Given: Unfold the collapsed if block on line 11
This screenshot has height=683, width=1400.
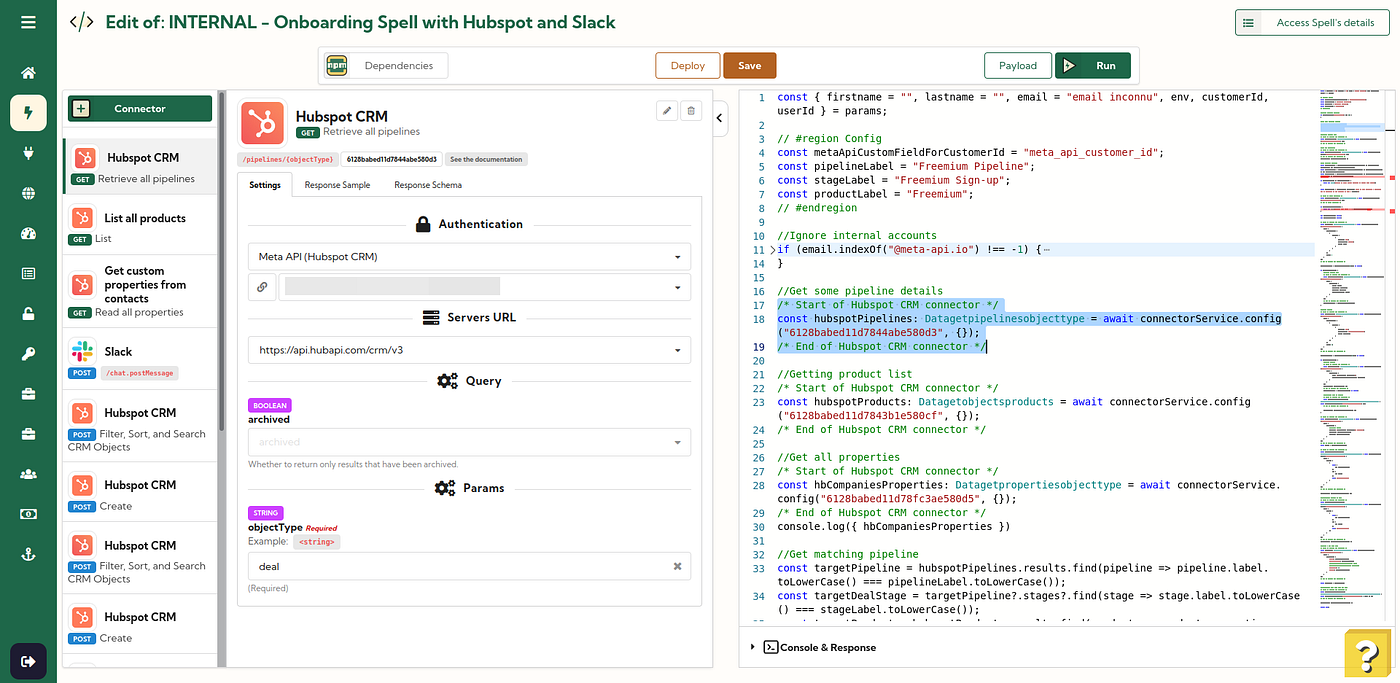Looking at the screenshot, I should [773, 249].
